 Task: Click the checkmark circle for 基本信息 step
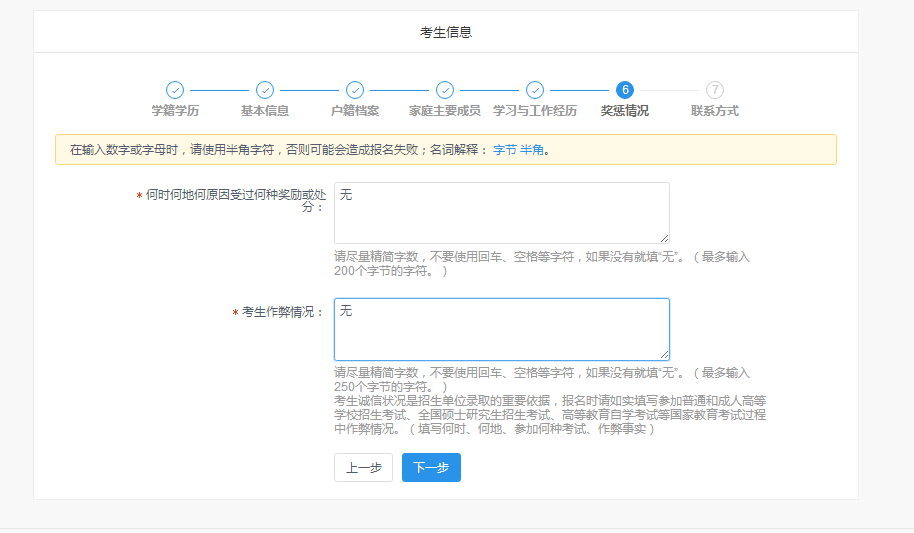point(265,90)
